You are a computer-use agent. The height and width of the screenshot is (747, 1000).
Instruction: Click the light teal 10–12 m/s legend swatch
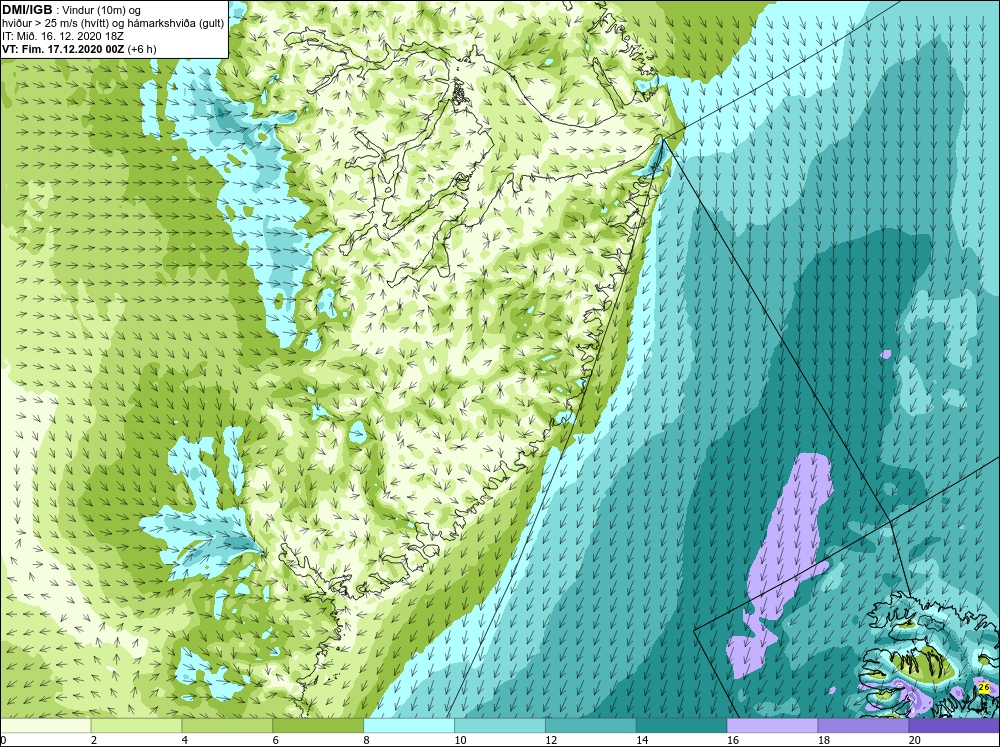500,725
